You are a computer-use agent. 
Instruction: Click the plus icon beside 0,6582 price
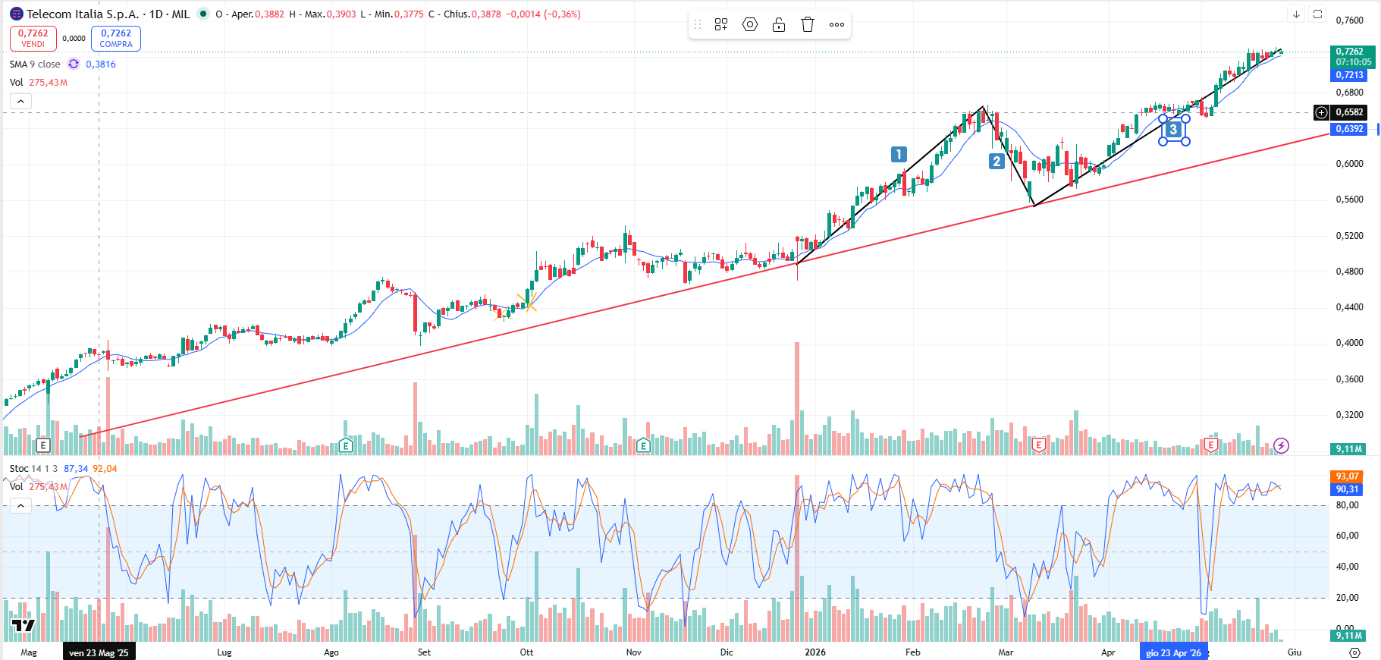(x=1321, y=113)
